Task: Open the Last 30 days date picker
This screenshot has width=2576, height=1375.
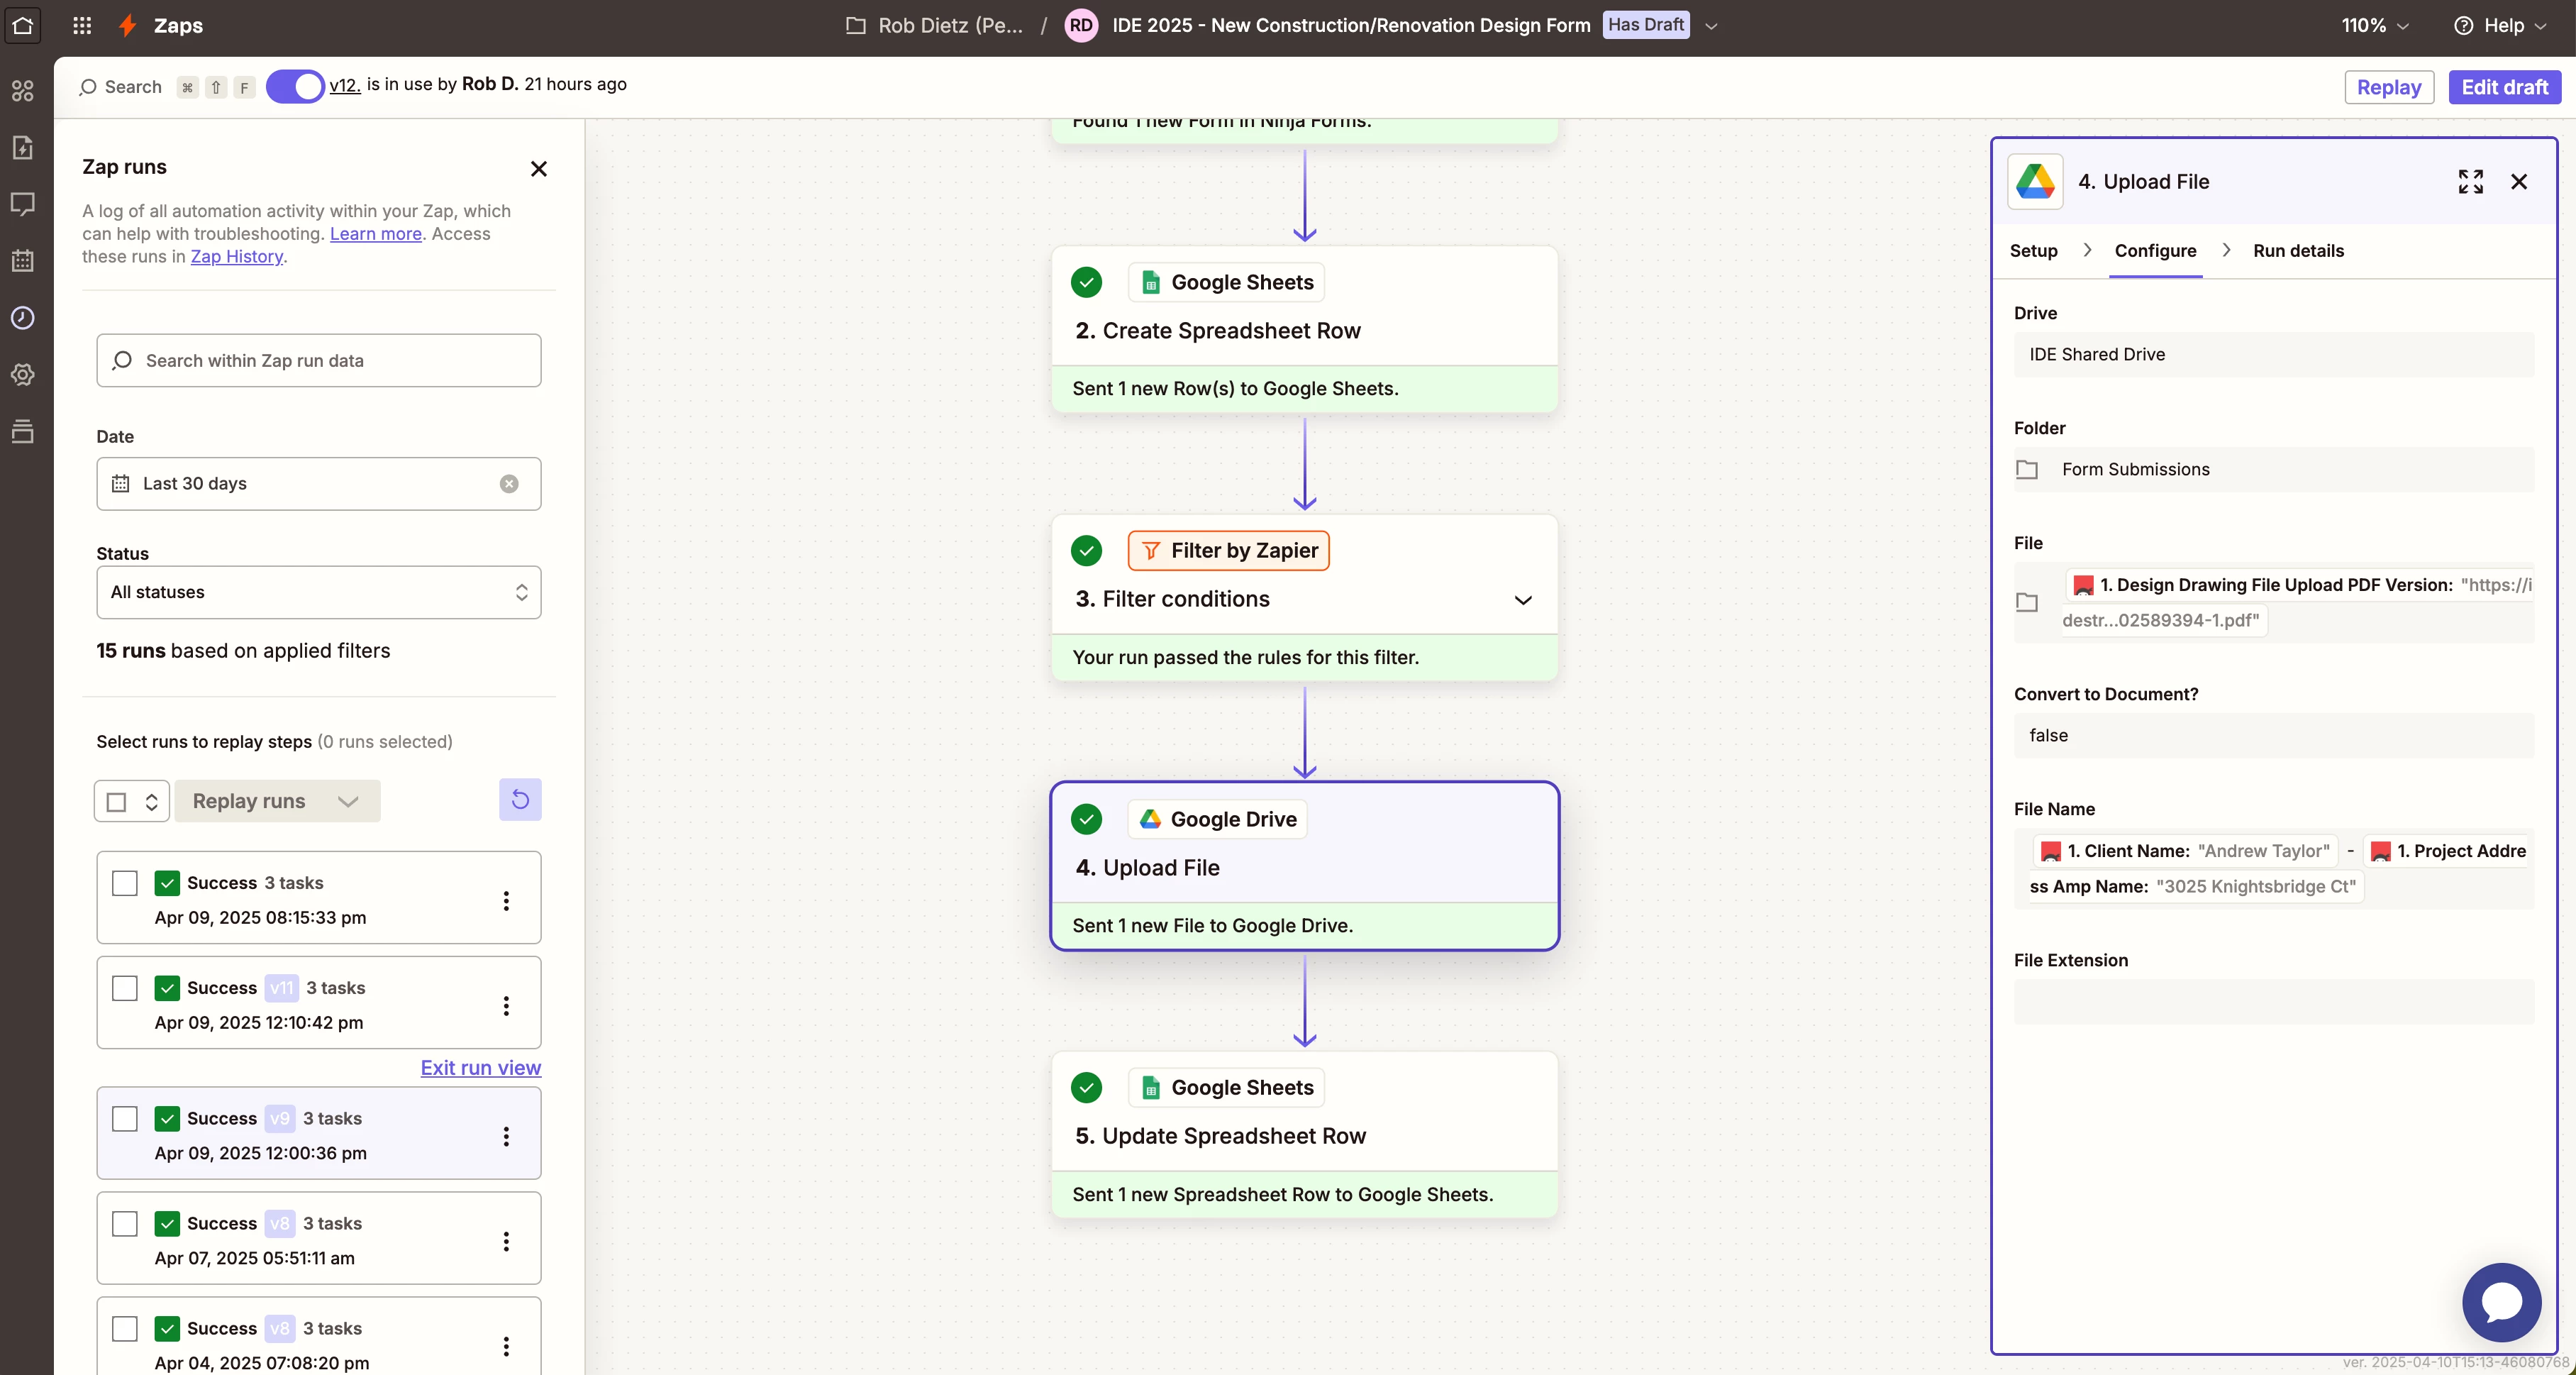Action: tap(319, 484)
